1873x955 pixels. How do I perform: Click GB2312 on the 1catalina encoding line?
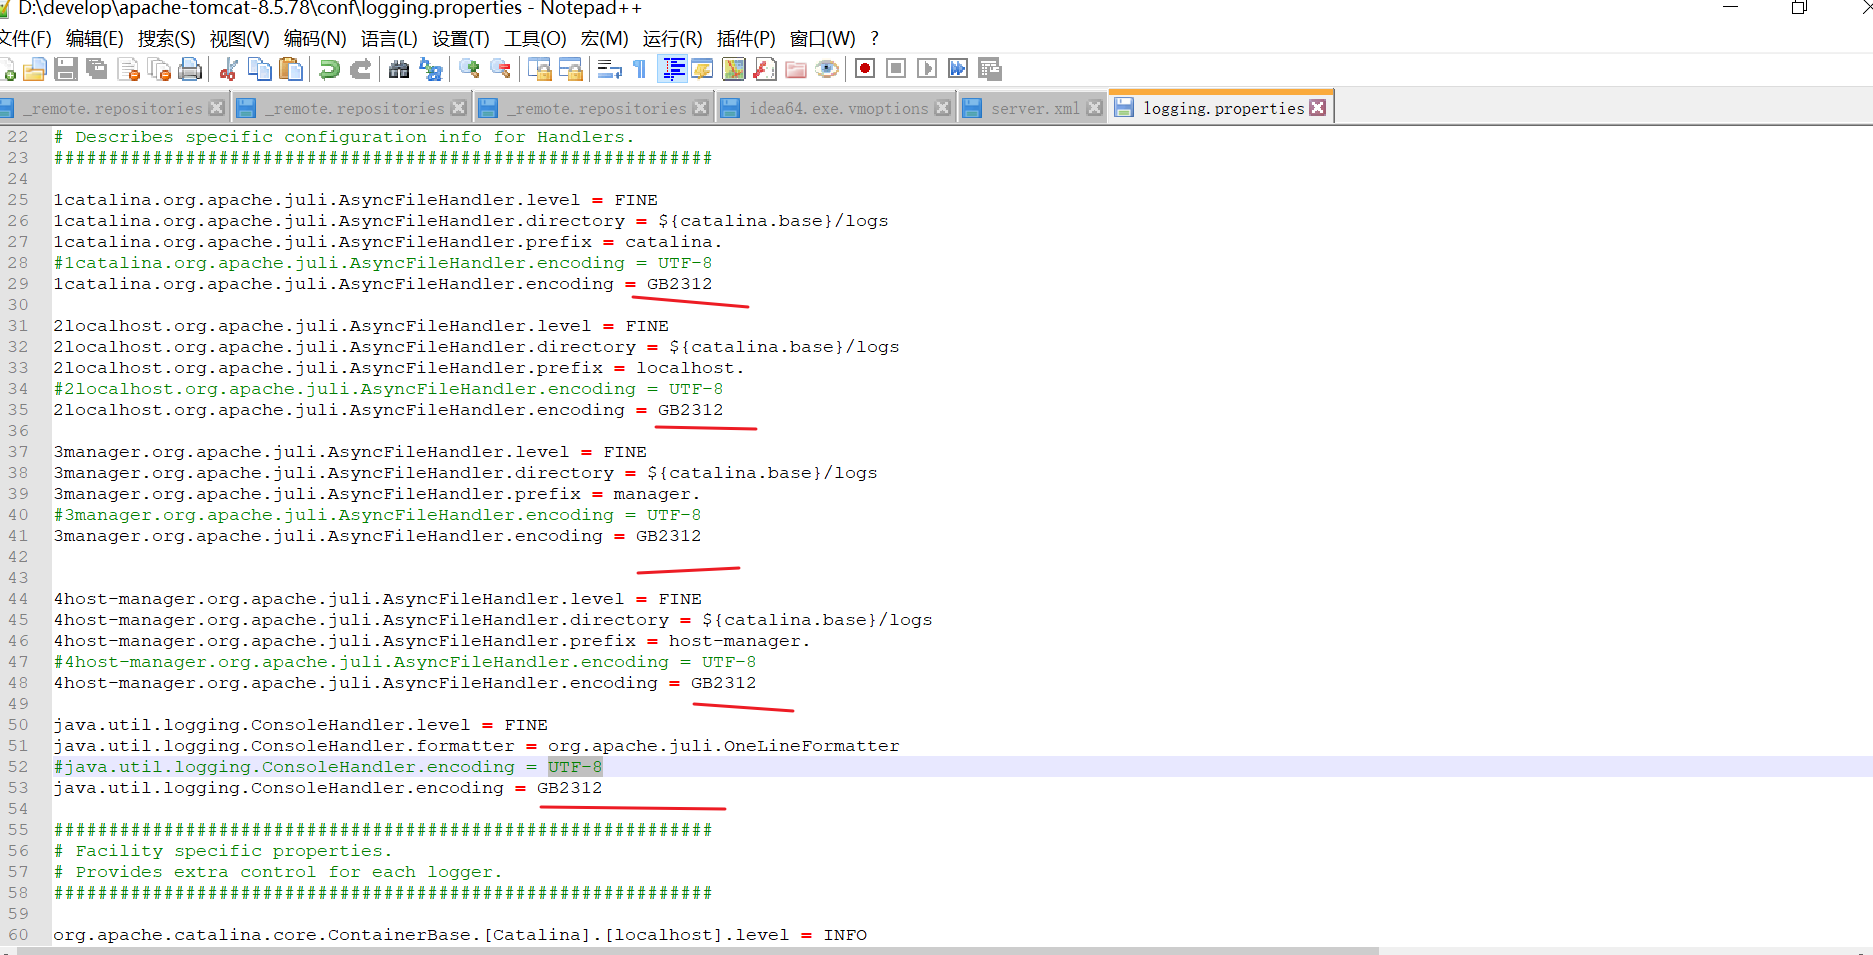(679, 284)
